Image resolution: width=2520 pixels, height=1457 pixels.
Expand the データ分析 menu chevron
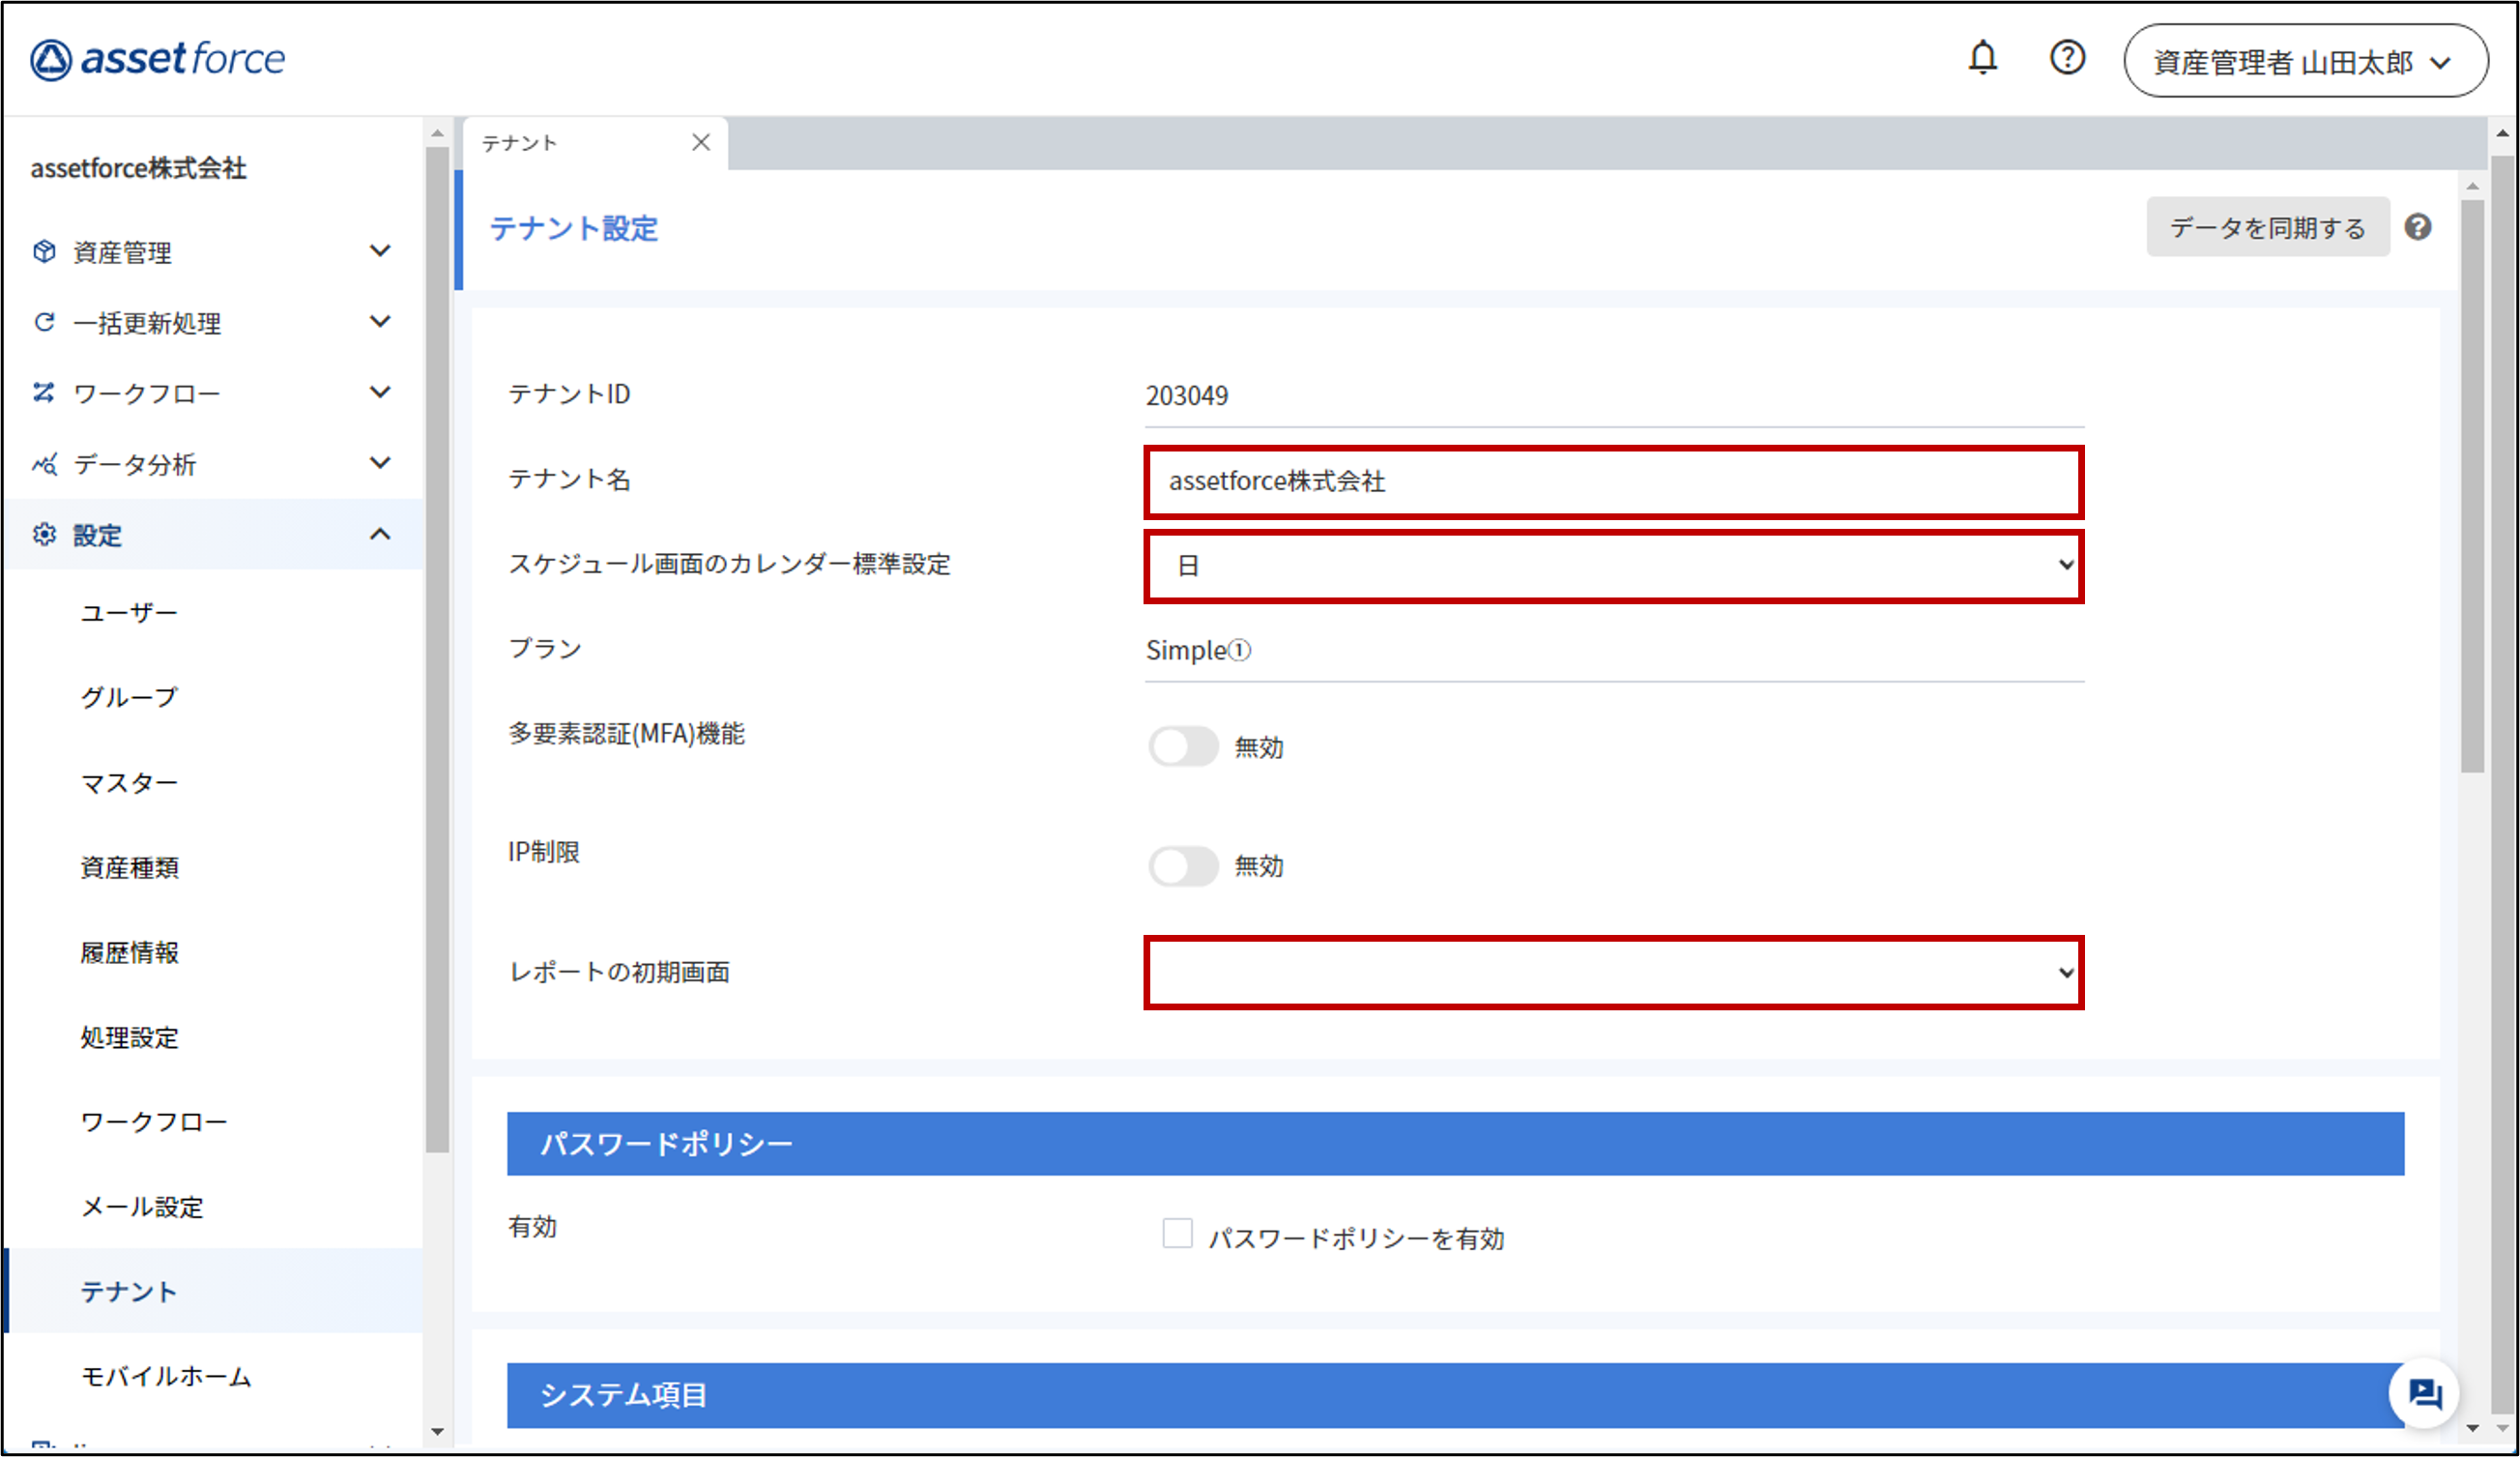click(x=380, y=463)
